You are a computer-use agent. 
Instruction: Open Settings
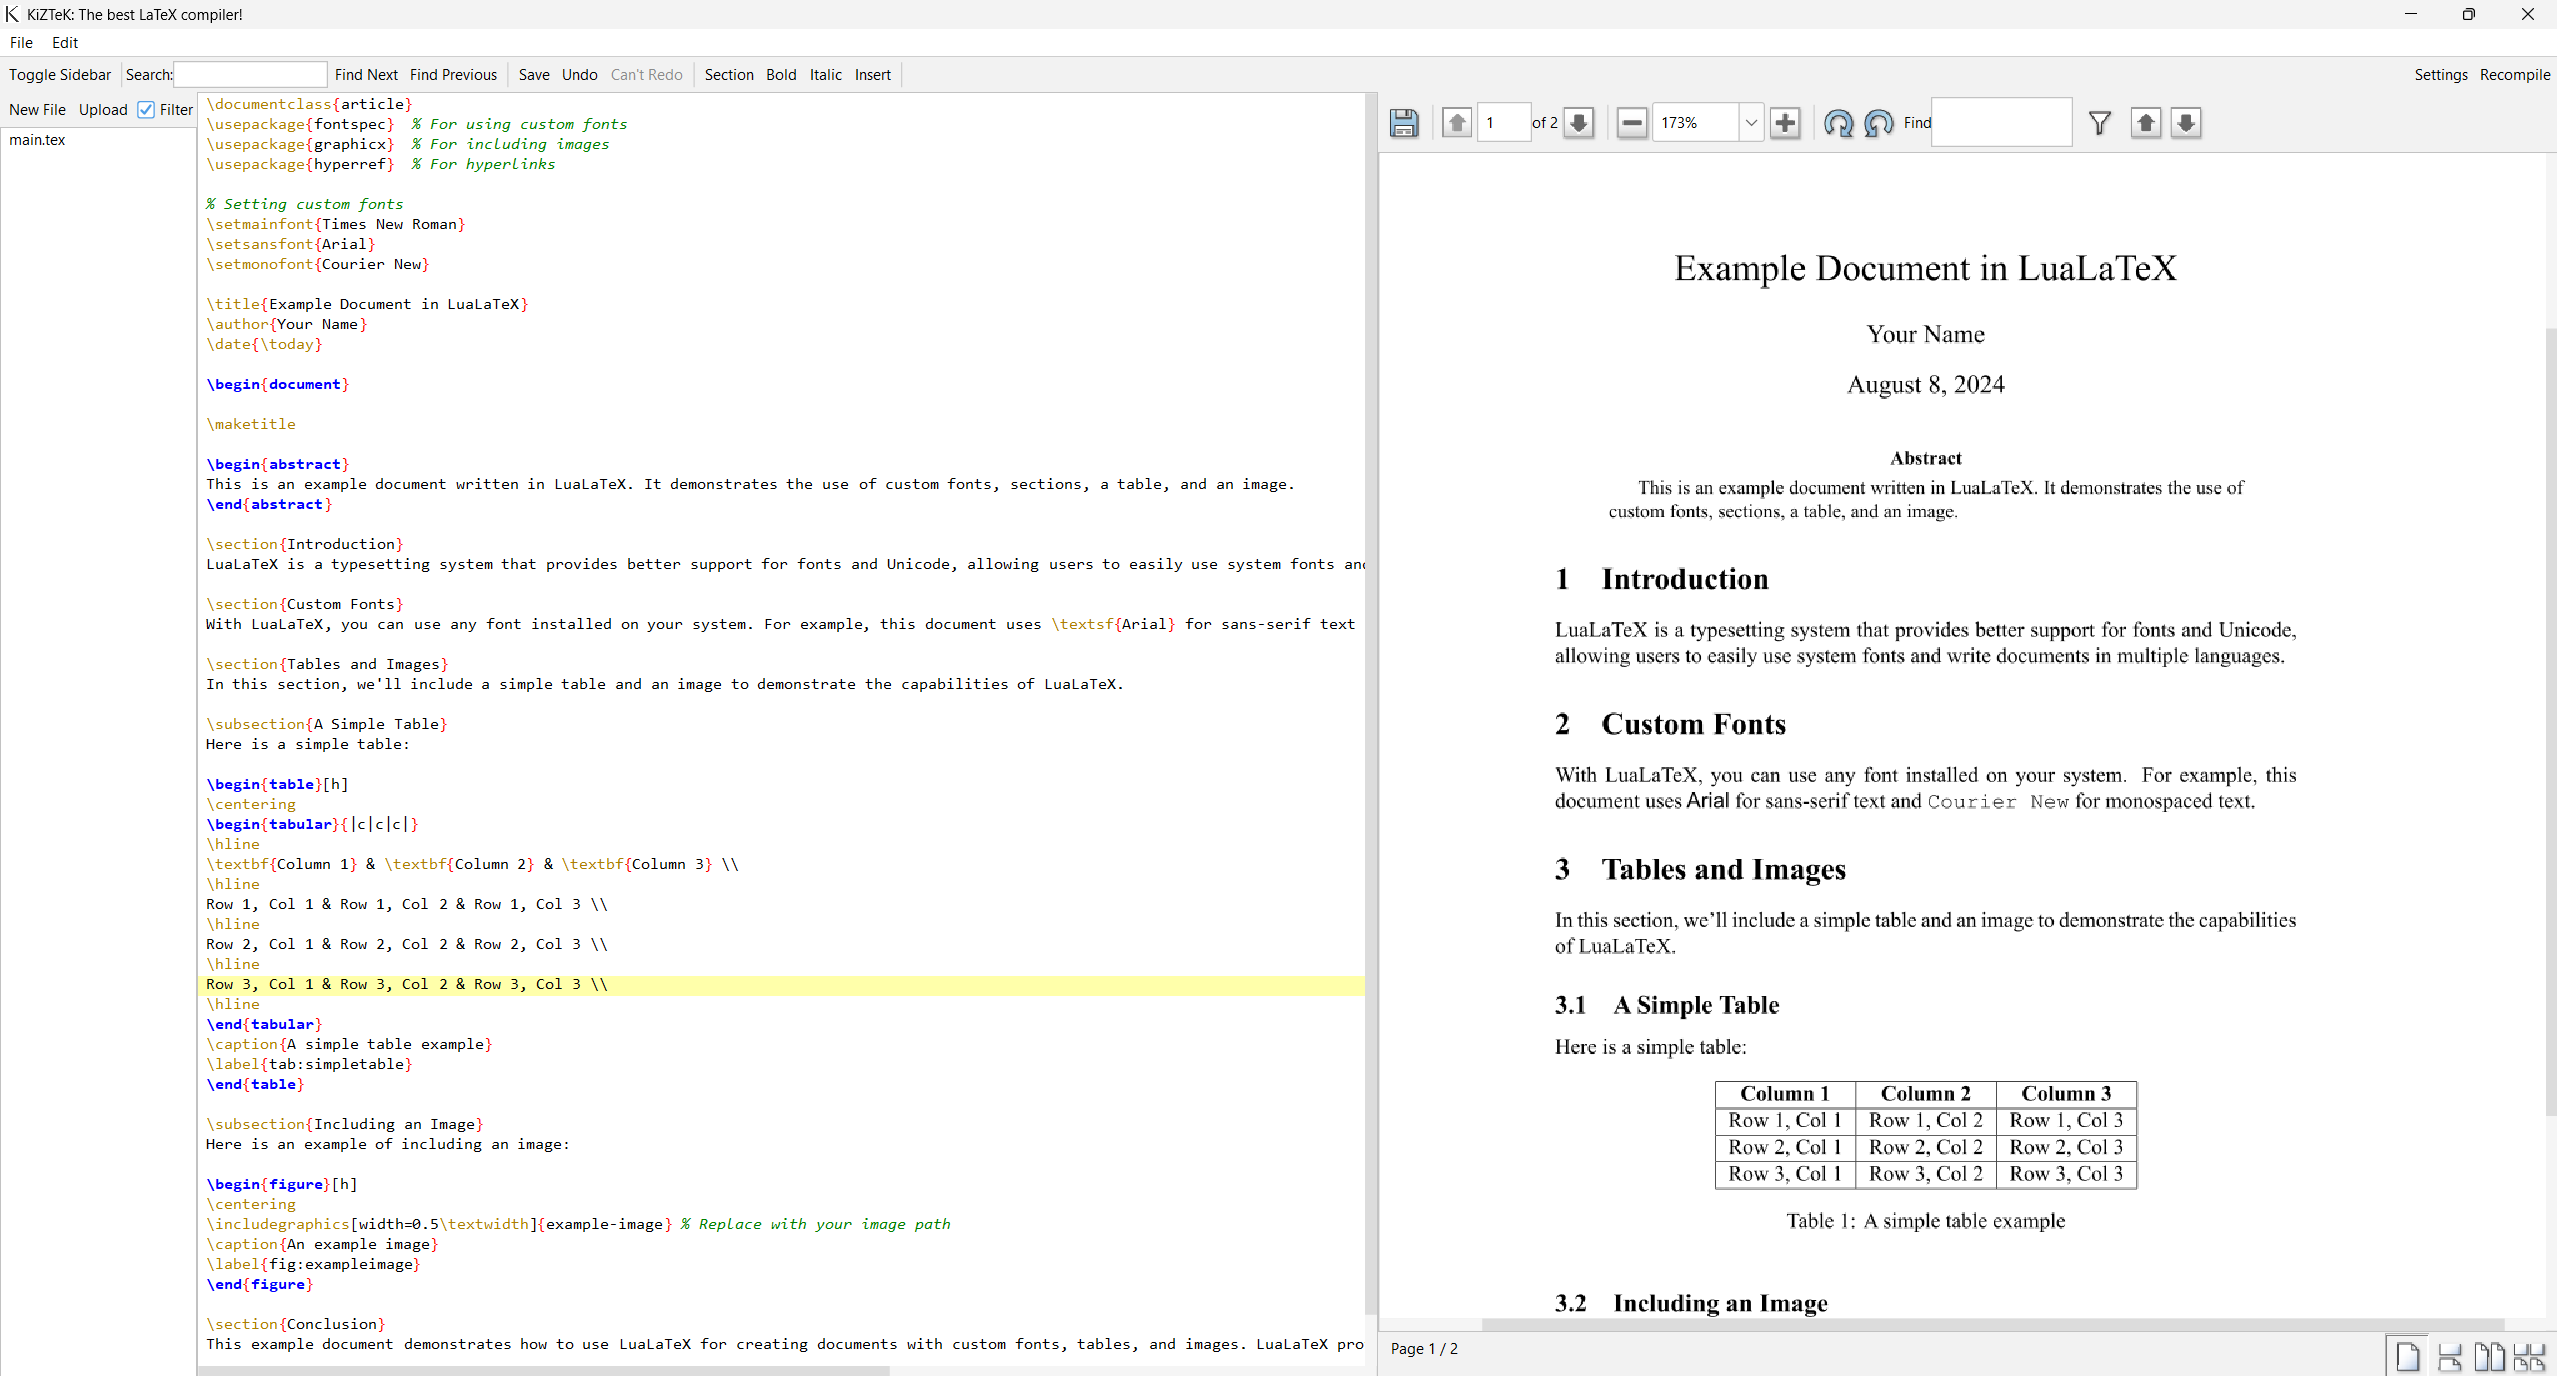click(x=2441, y=75)
